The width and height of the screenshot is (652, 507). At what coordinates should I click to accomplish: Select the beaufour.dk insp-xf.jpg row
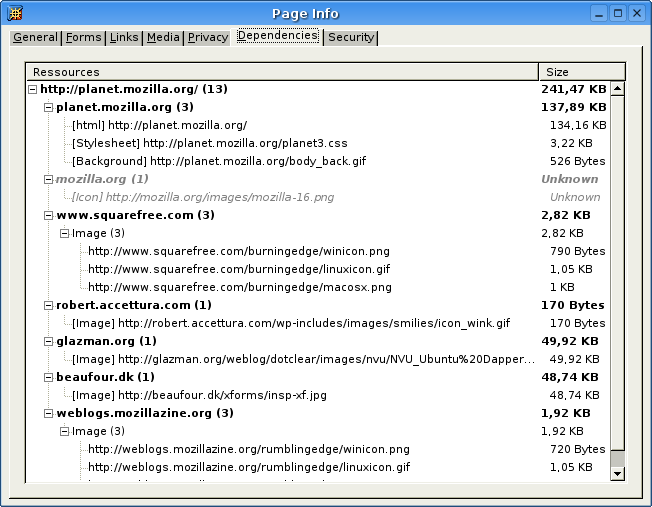pos(318,395)
